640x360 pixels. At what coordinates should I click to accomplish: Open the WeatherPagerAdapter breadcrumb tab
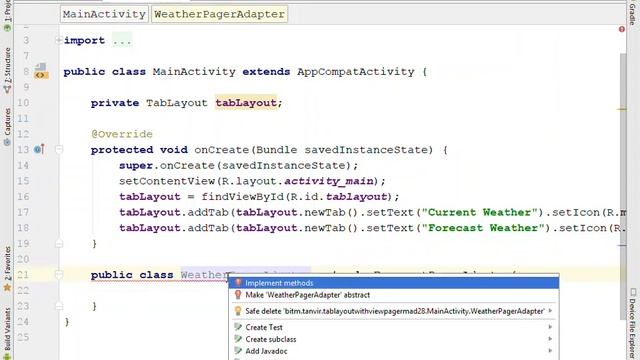(219, 14)
